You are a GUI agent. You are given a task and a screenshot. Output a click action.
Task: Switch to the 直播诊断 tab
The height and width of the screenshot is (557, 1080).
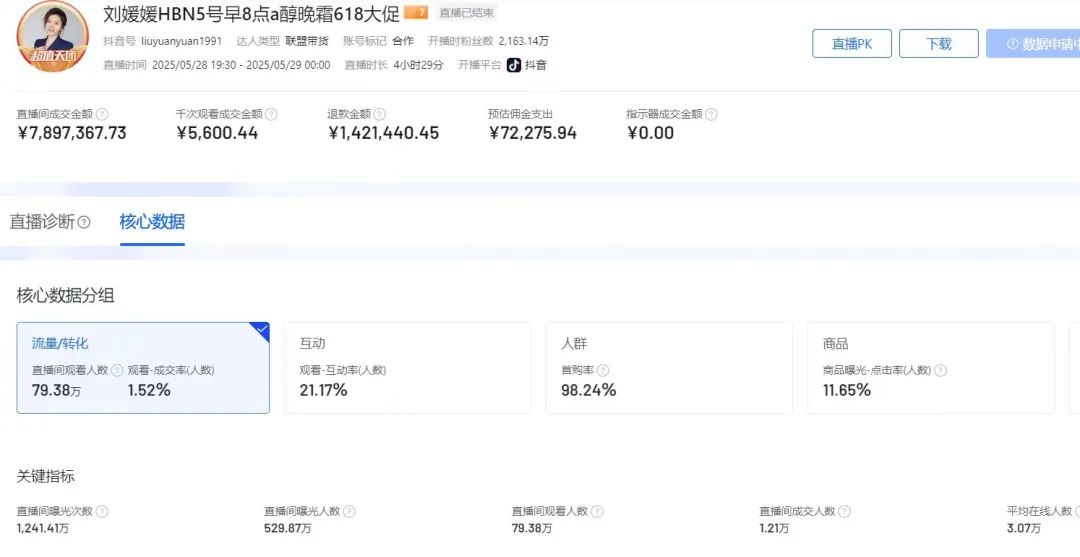(42, 222)
